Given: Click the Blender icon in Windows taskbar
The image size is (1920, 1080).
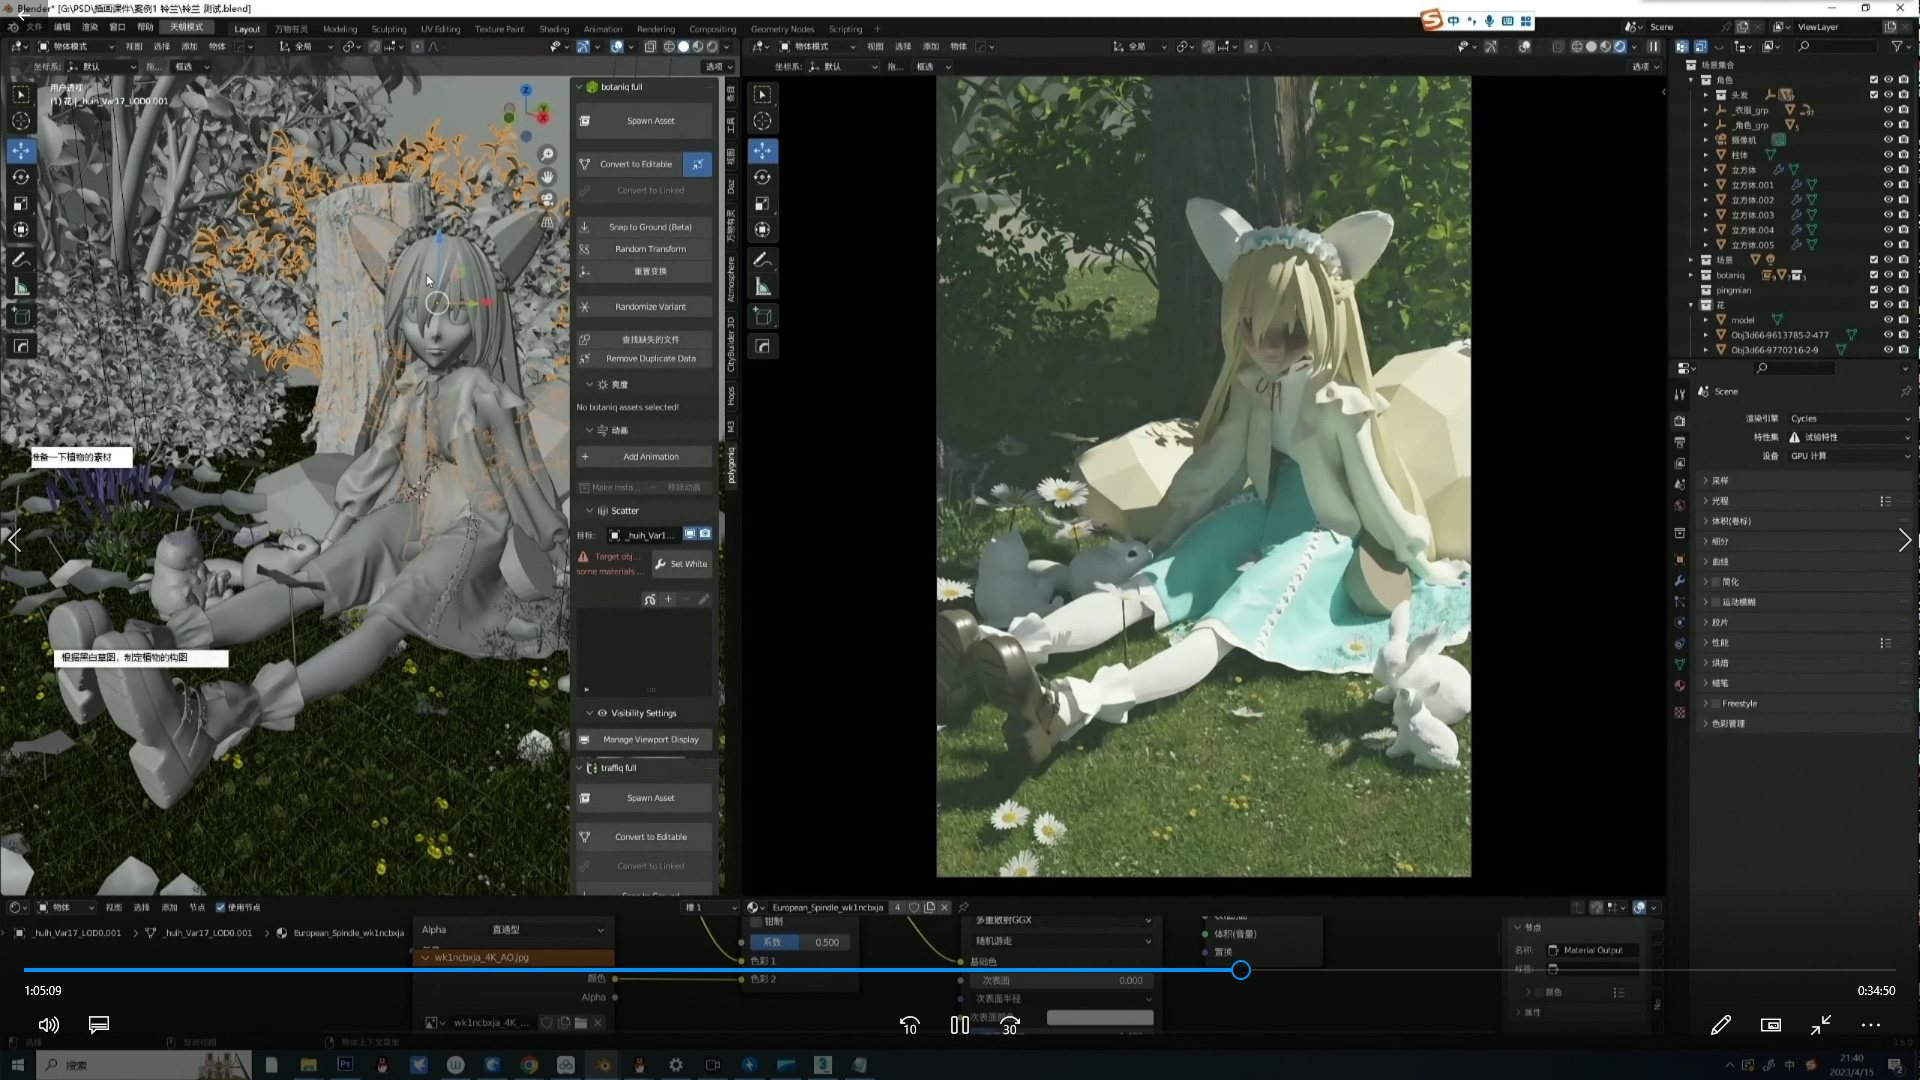Looking at the screenshot, I should [x=603, y=1065].
